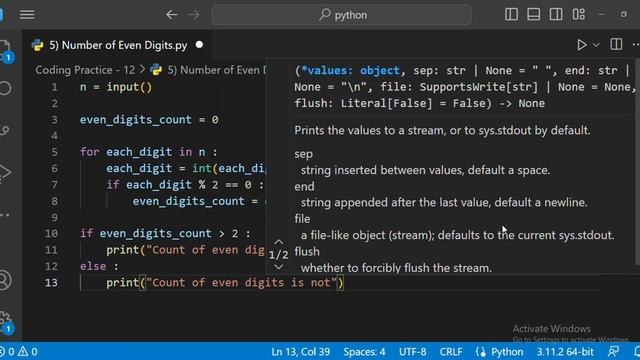
Task: Click the 'else :' code line
Action: pos(99,266)
